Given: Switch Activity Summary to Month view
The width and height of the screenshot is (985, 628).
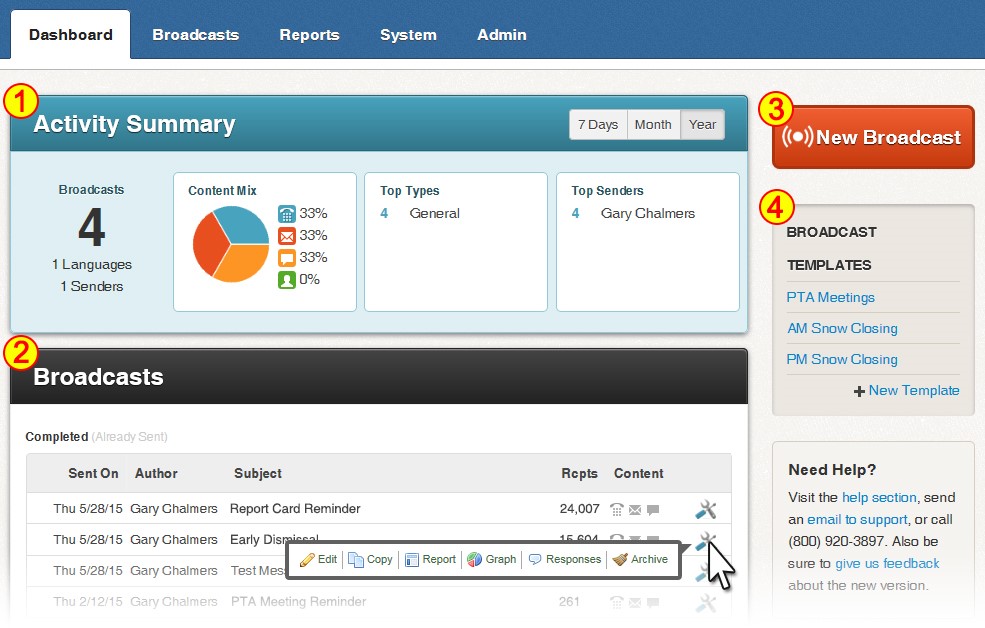Looking at the screenshot, I should pos(653,124).
